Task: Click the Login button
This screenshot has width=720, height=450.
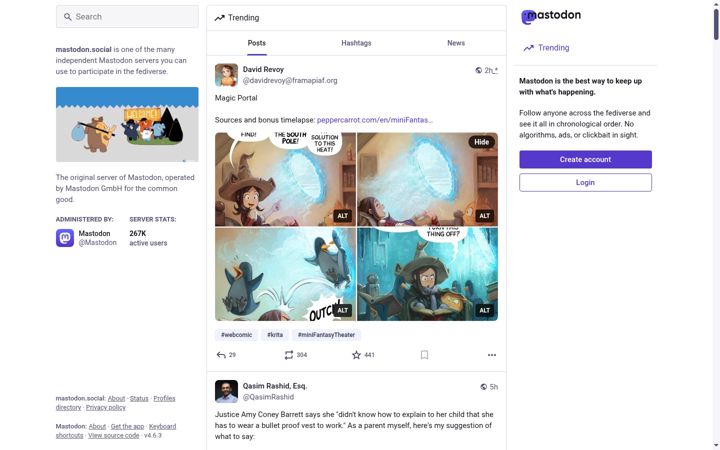Action: (x=585, y=182)
